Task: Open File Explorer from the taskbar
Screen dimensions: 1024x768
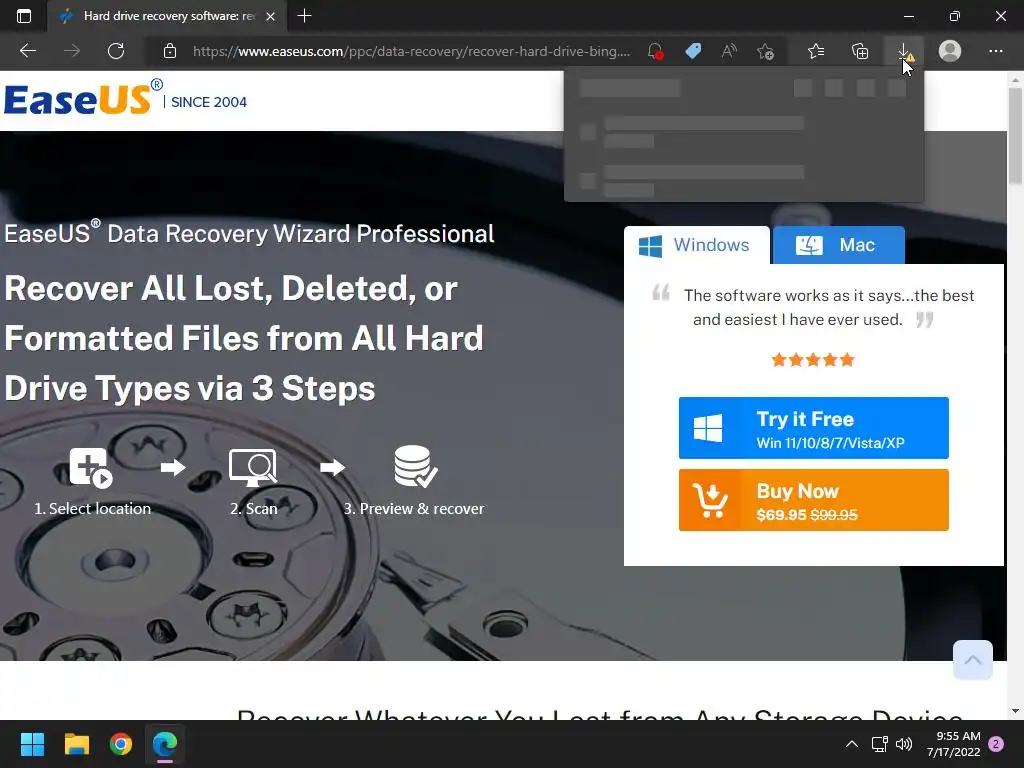Action: tap(76, 744)
